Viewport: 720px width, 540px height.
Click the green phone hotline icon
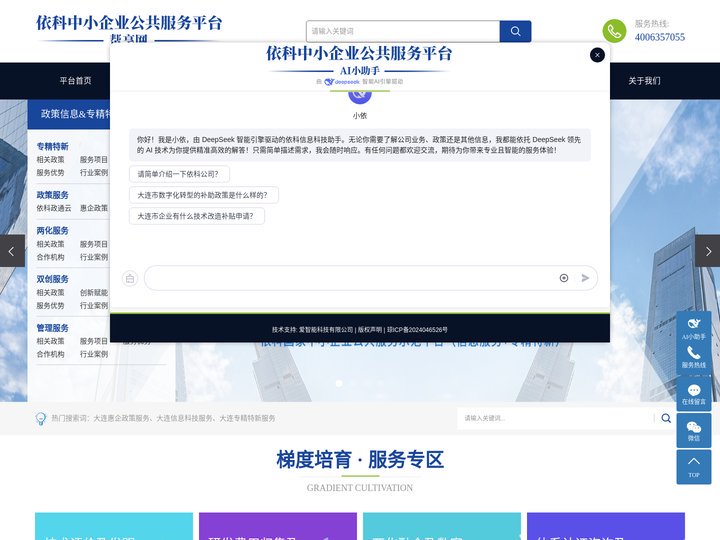tap(614, 31)
